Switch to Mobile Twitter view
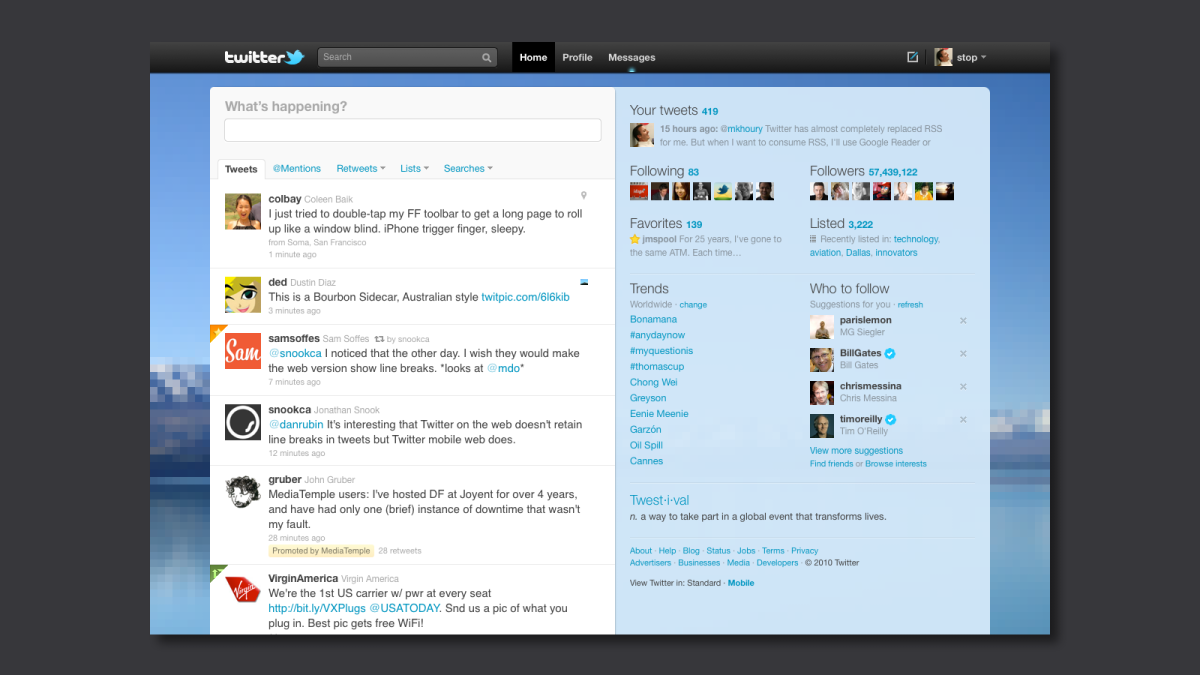The height and width of the screenshot is (675, 1200). 741,583
